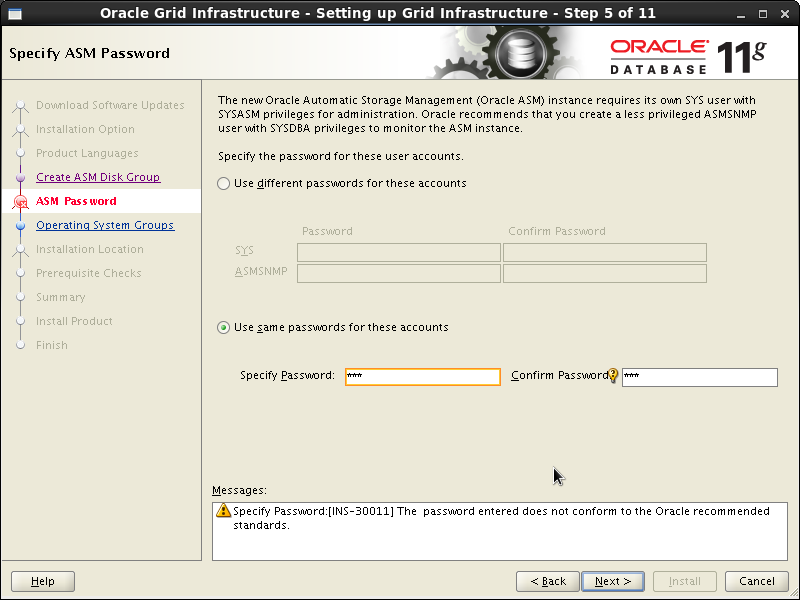Click the password hint key icon
The height and width of the screenshot is (600, 800).
(613, 376)
